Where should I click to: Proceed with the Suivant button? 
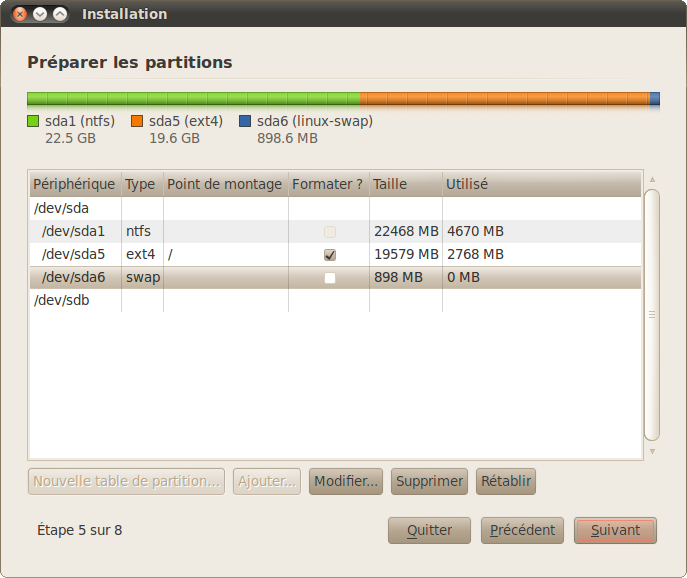coord(615,530)
